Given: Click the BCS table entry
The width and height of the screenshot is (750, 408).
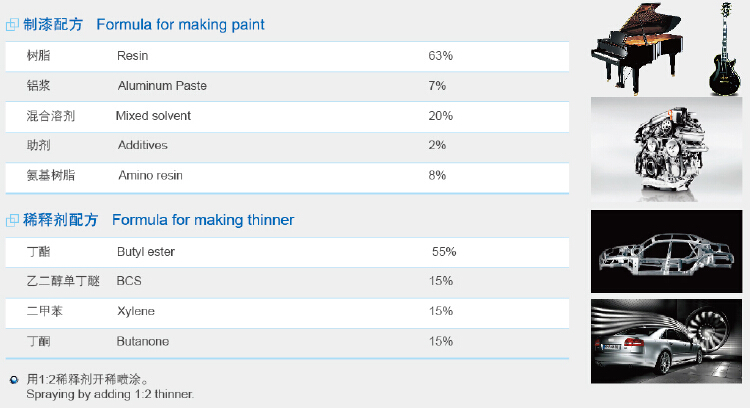Looking at the screenshot, I should pyautogui.click(x=129, y=281).
